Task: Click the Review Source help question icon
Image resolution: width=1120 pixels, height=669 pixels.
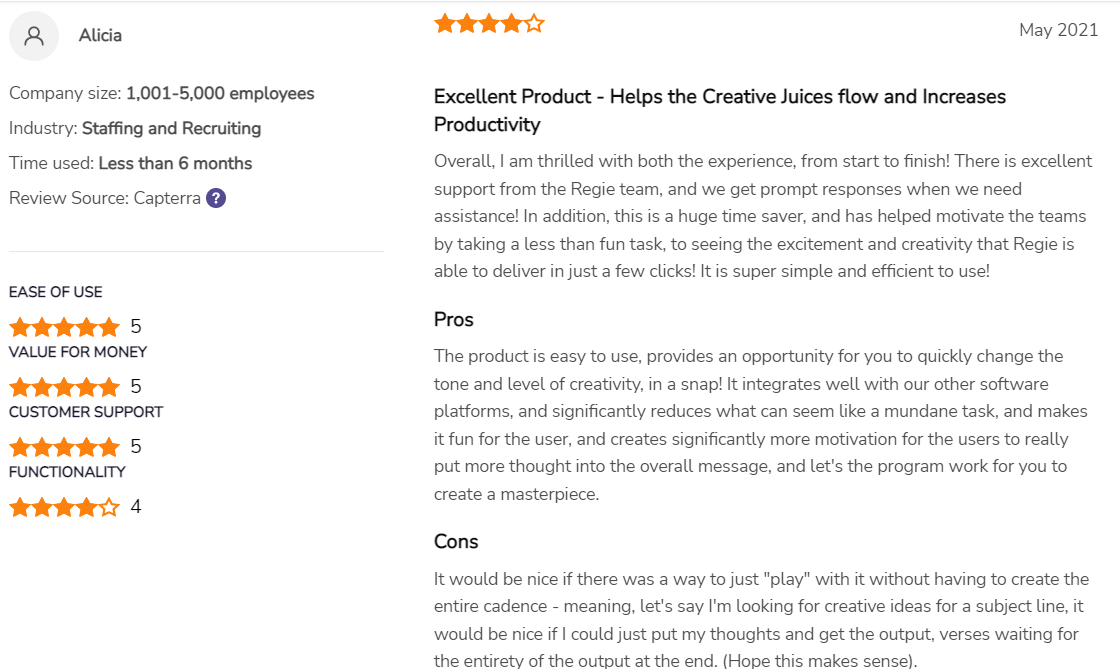Action: coord(216,198)
